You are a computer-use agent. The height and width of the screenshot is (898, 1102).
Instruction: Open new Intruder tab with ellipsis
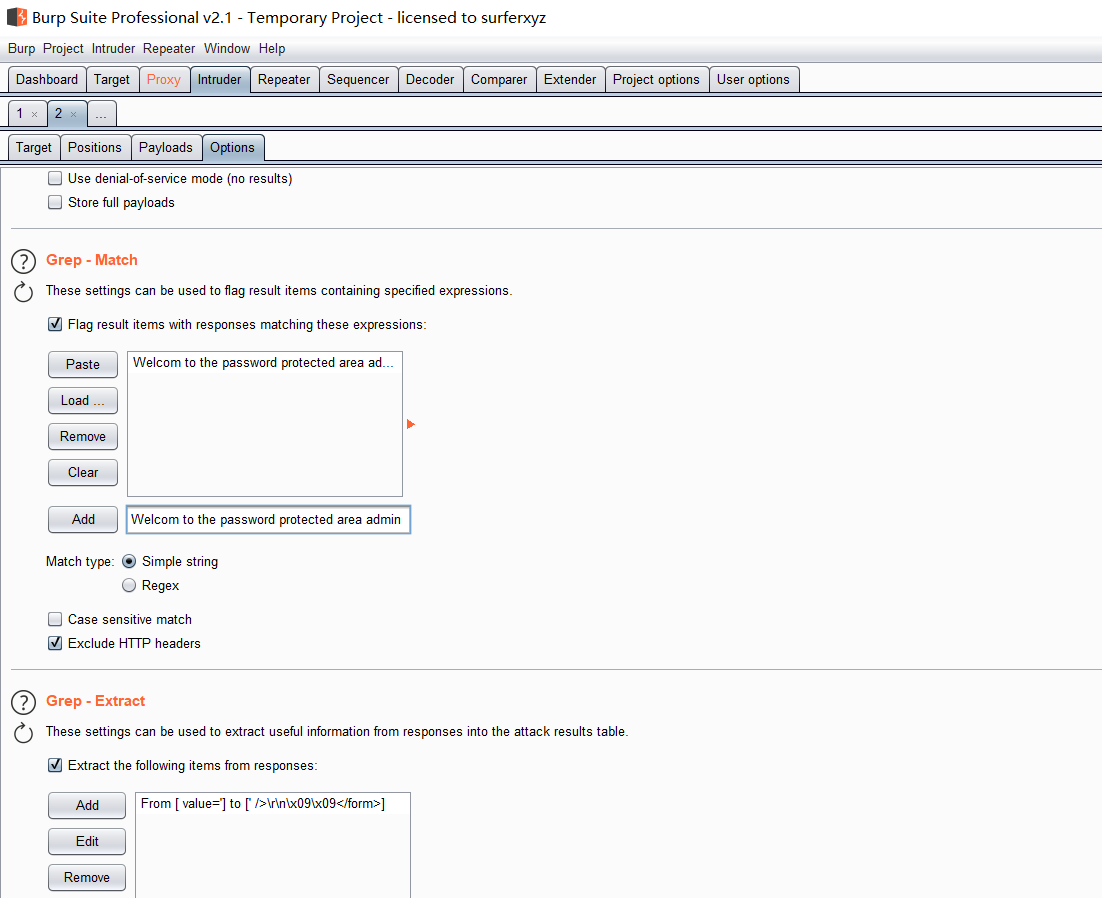(x=101, y=114)
